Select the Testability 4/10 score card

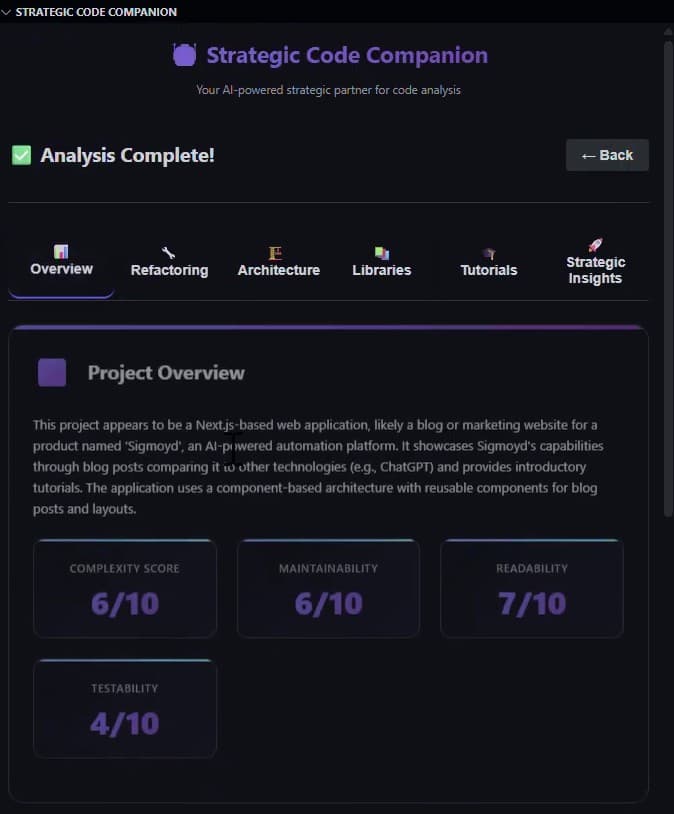(124, 708)
